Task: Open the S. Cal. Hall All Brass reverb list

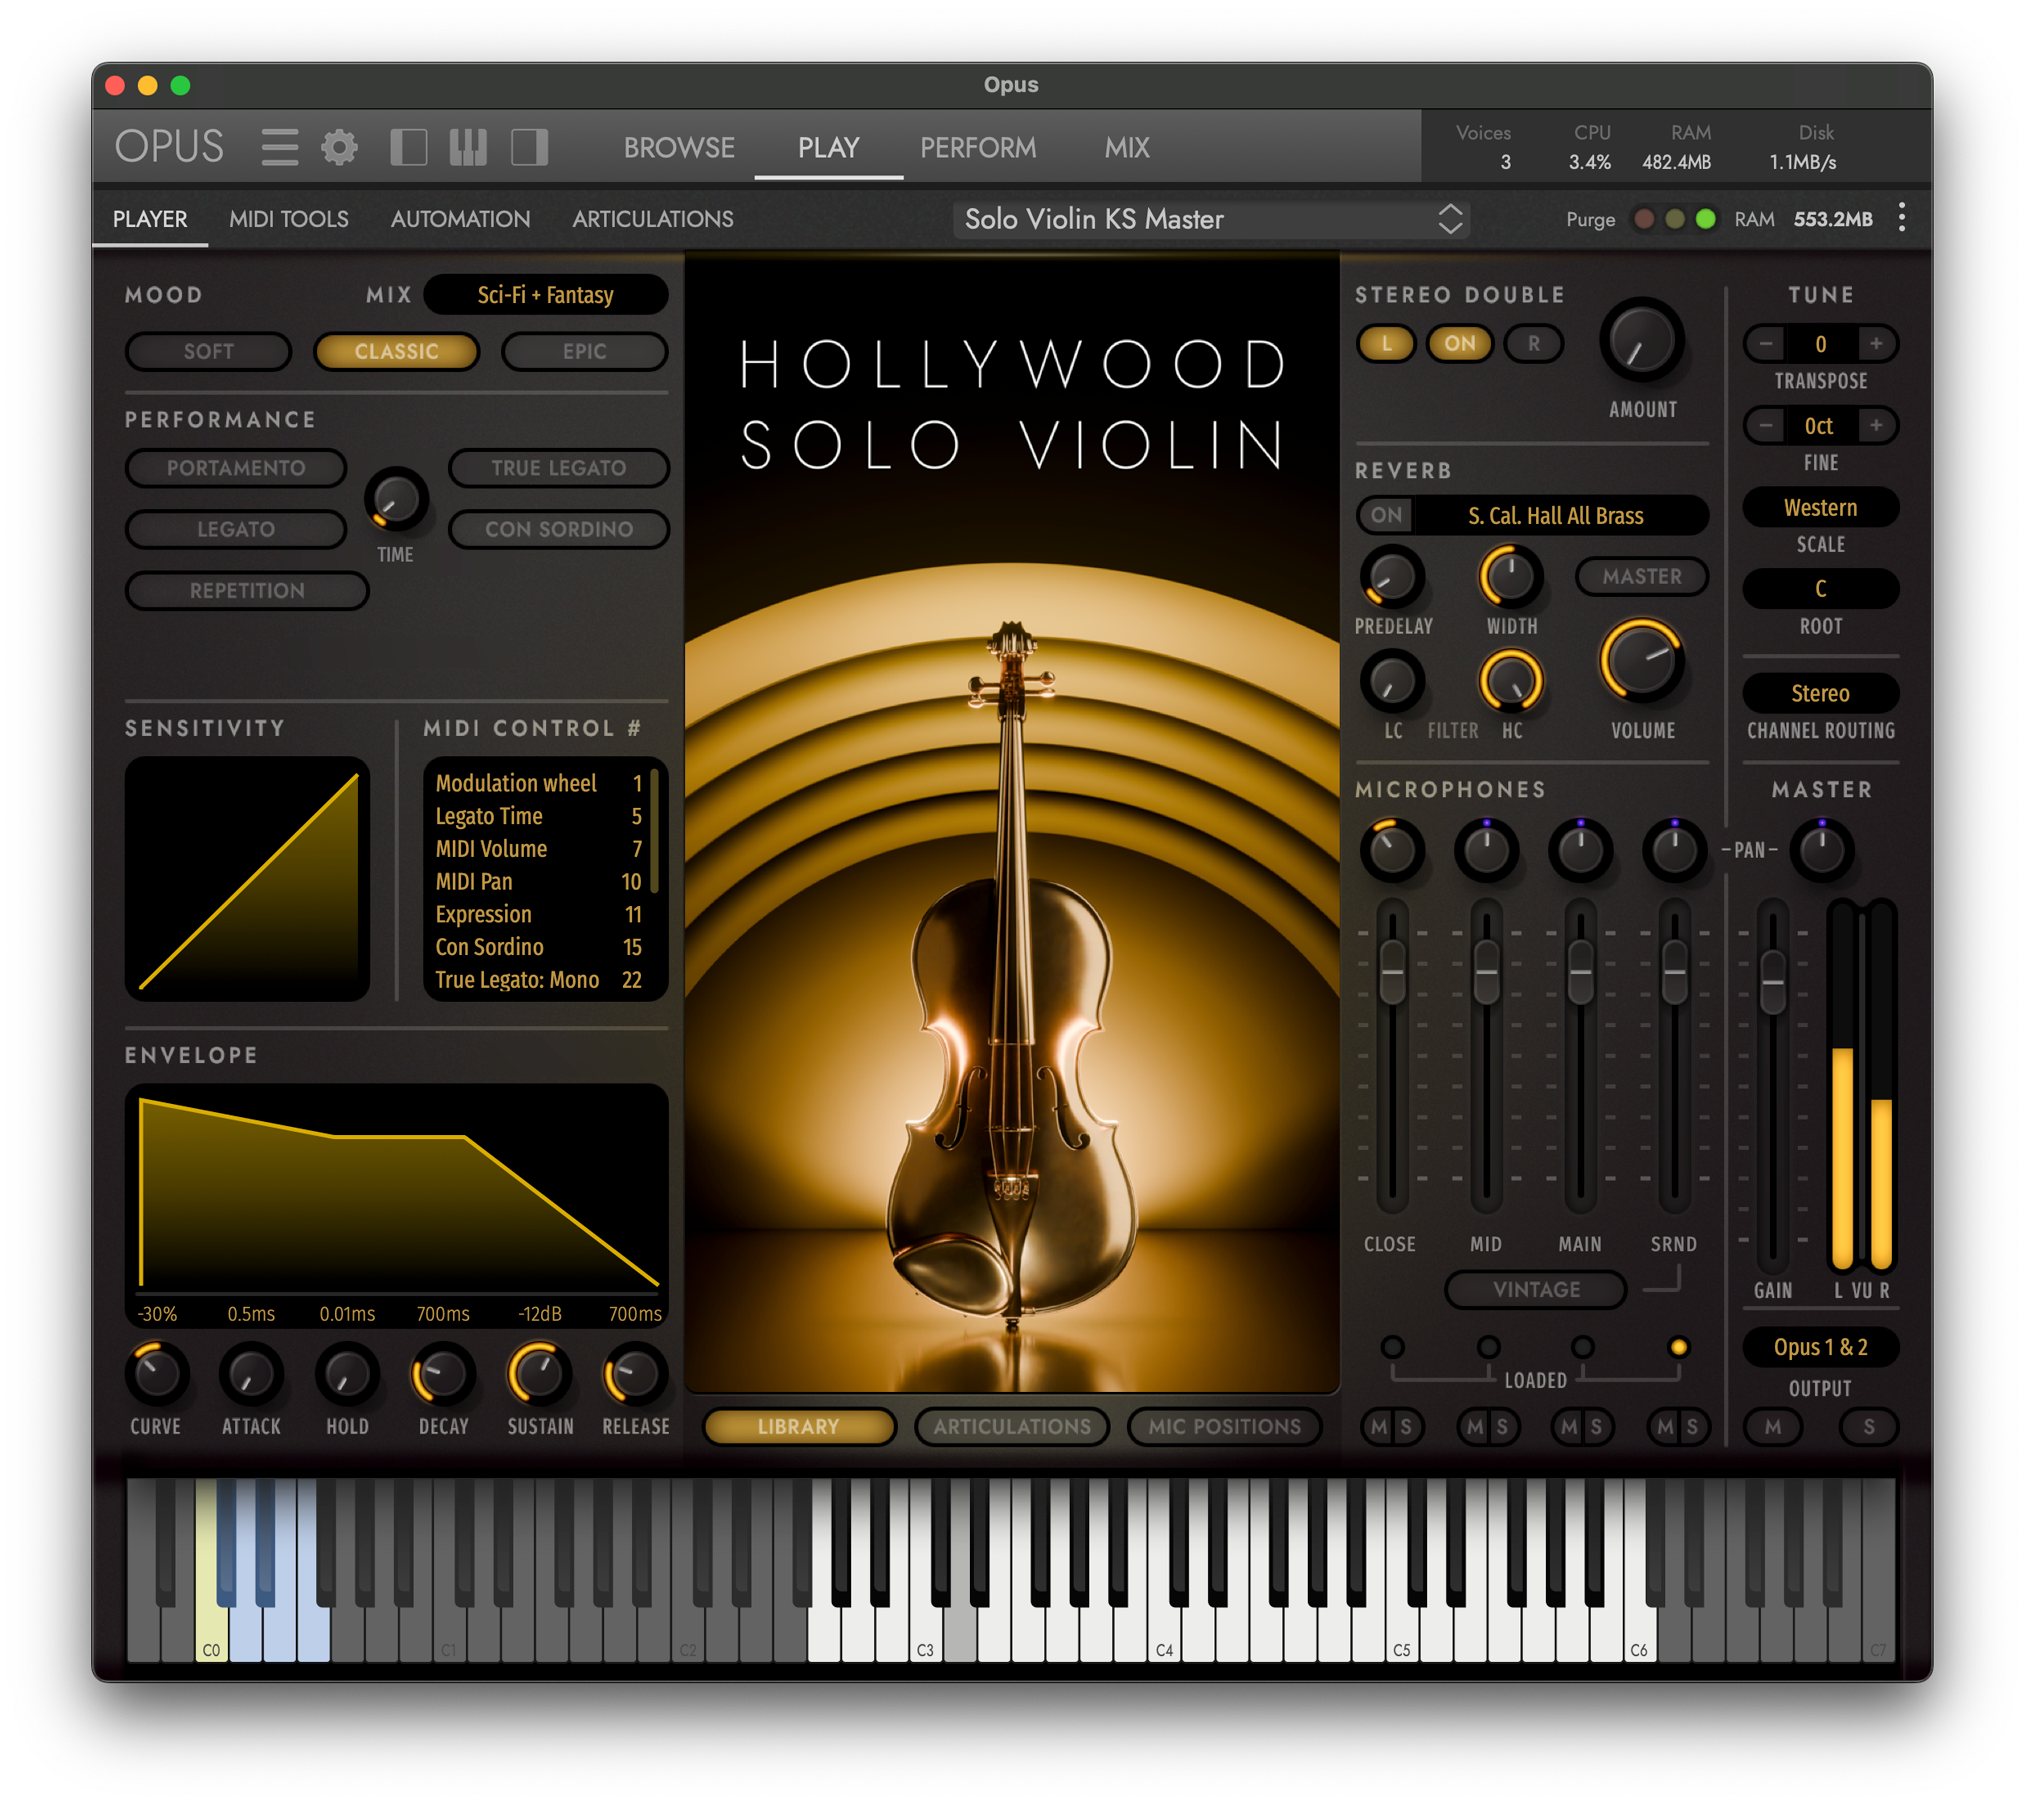Action: tap(1557, 515)
